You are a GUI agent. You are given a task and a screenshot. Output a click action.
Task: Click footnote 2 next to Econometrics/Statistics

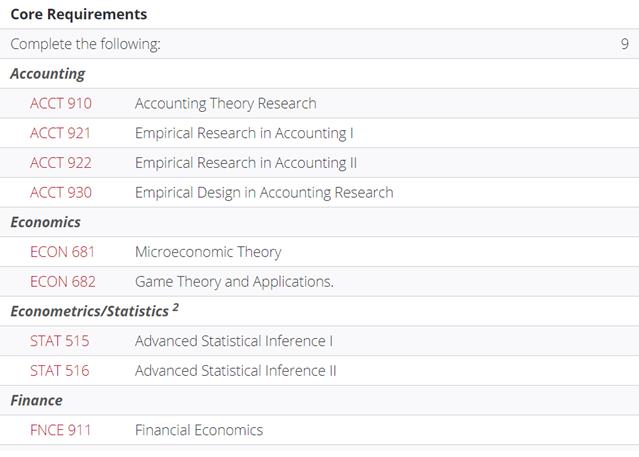click(x=175, y=307)
